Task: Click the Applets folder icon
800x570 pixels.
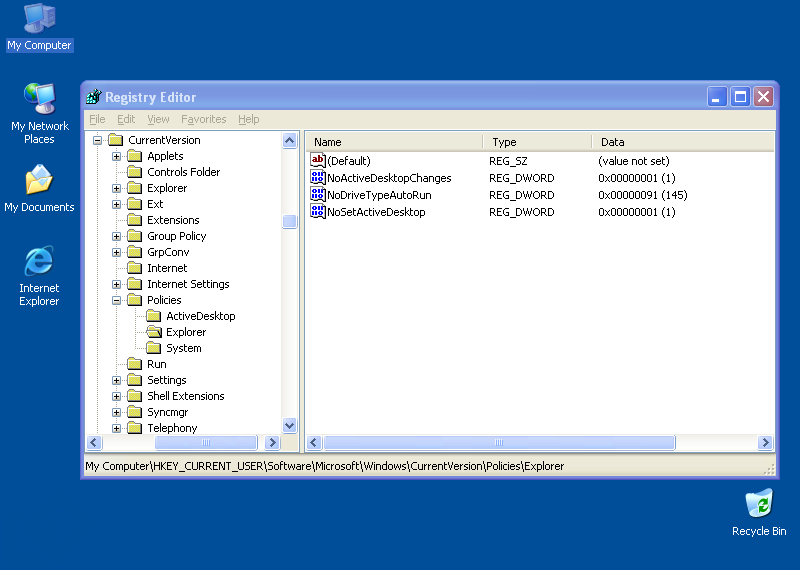Action: 135,156
